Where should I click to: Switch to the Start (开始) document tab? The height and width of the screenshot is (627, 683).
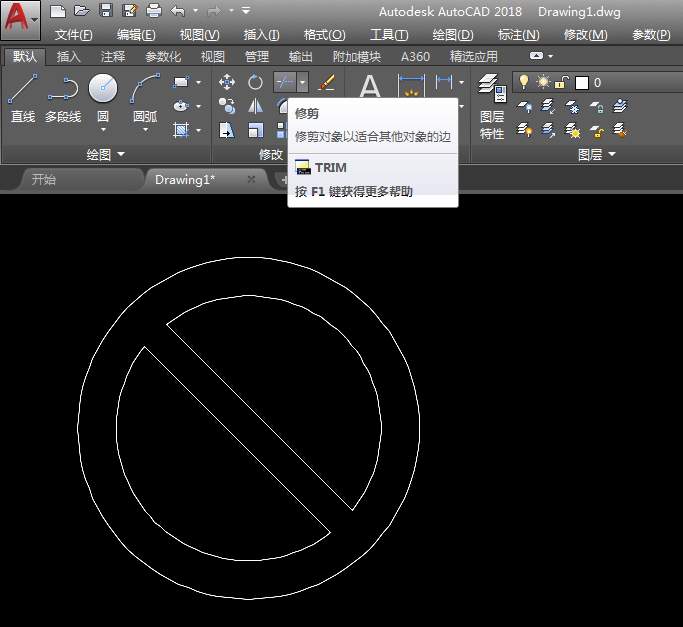(x=44, y=179)
